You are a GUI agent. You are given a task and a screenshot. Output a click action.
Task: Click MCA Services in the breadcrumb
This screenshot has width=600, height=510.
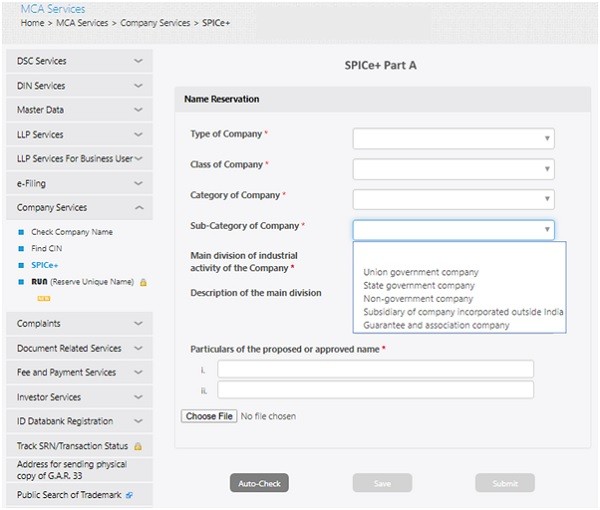point(87,22)
